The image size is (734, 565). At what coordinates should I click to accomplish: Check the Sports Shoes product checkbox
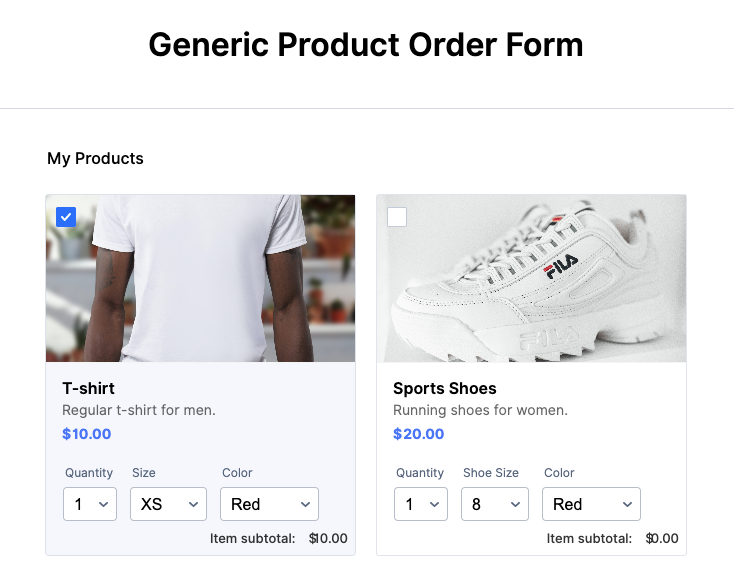(397, 216)
